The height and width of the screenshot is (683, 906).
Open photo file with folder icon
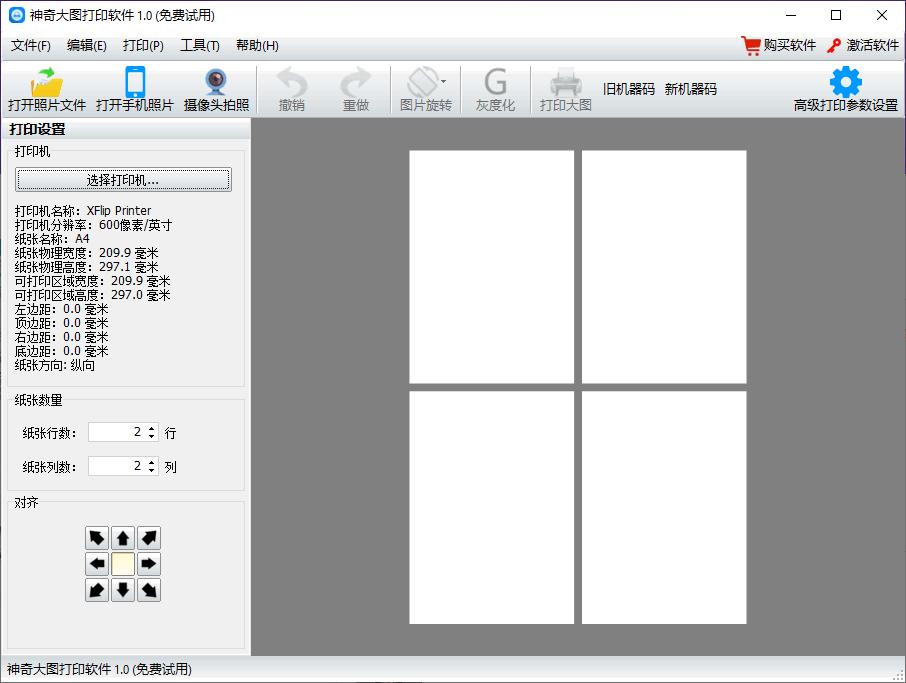coord(47,83)
